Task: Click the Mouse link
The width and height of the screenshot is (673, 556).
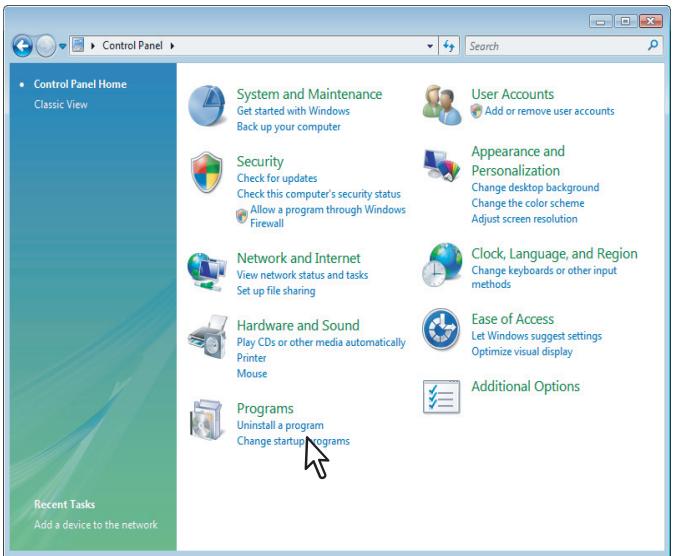Action: point(252,374)
